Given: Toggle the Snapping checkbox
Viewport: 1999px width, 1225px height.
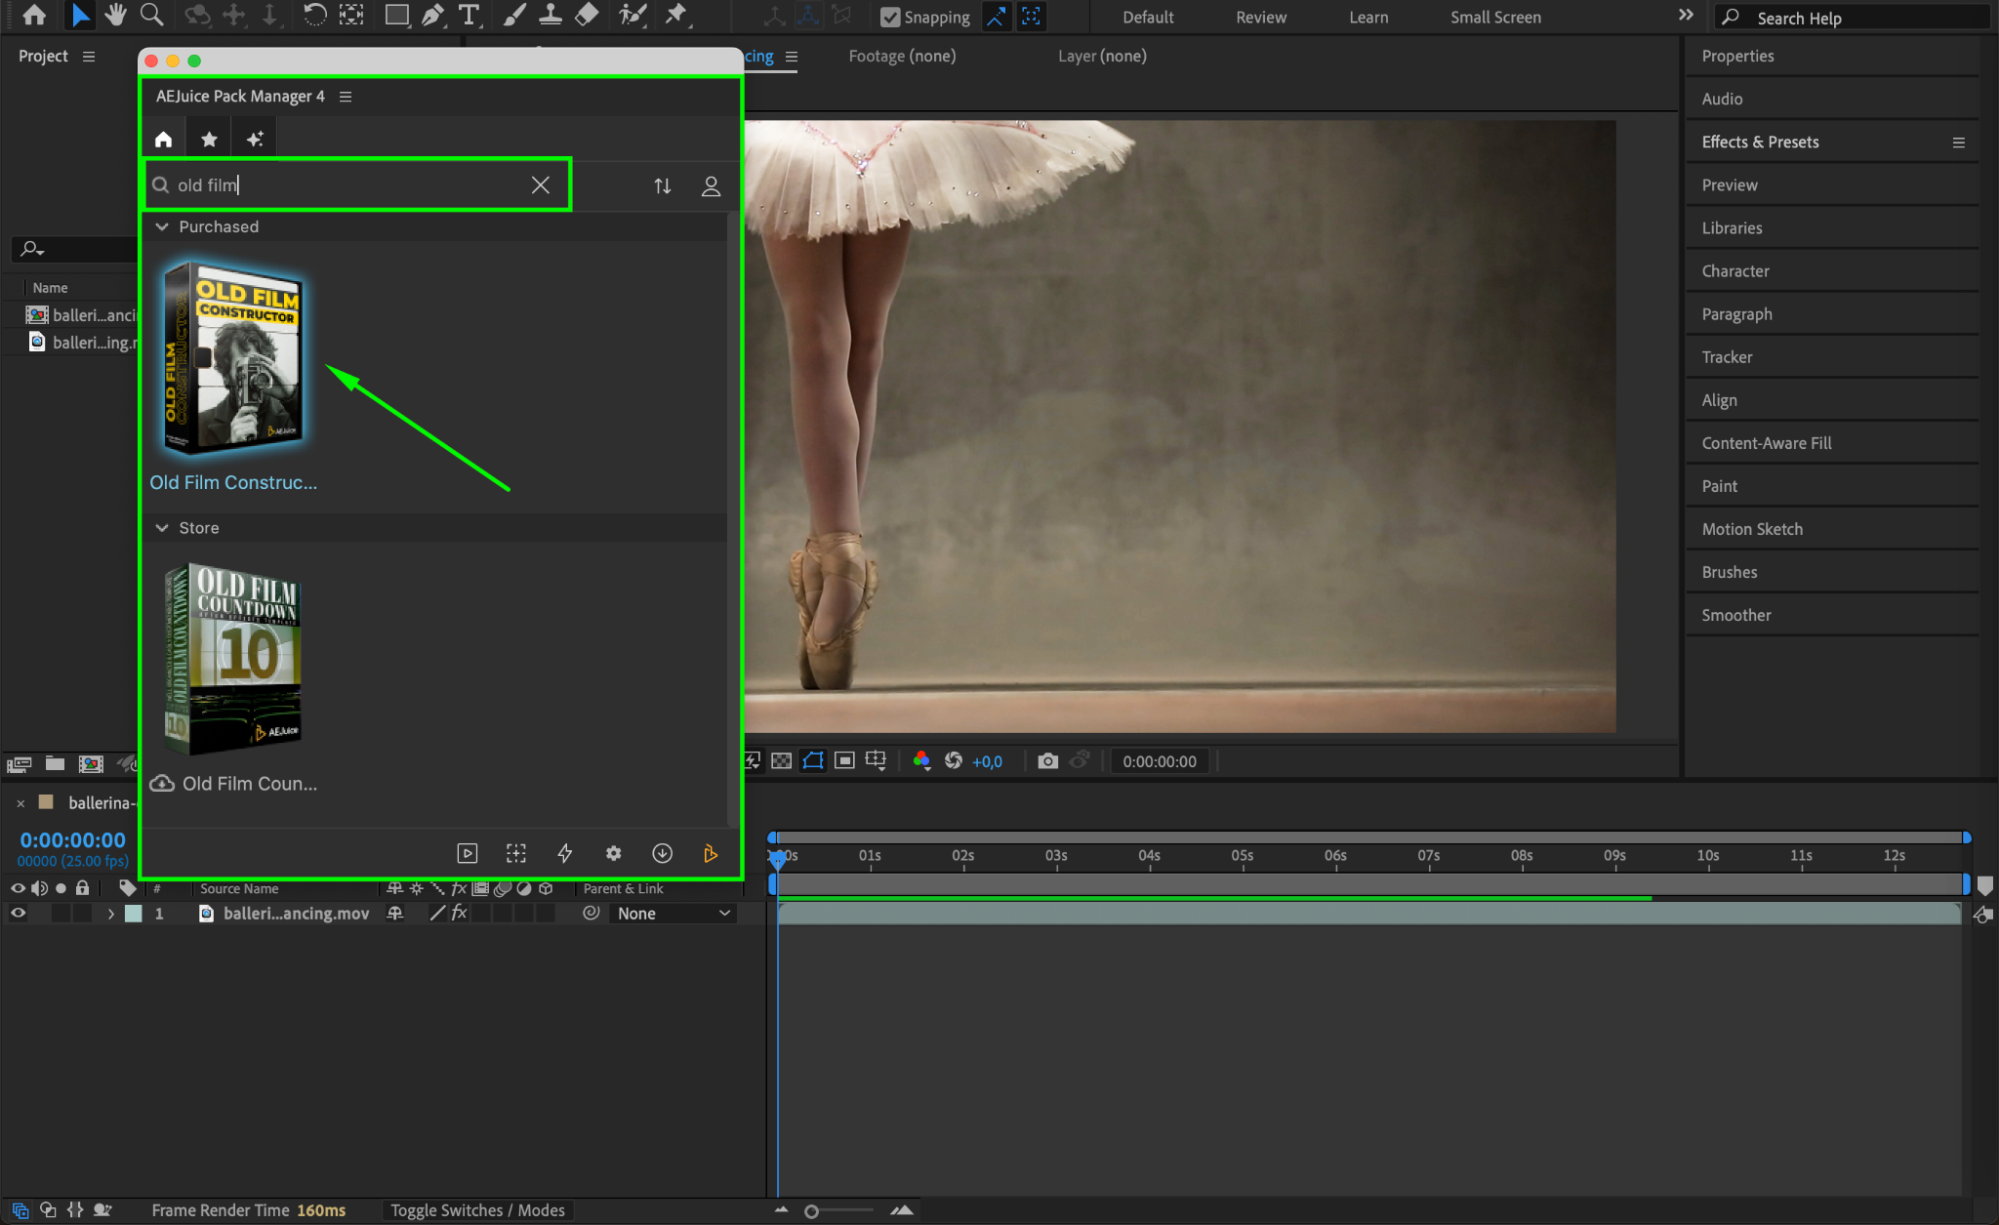Looking at the screenshot, I should click(889, 17).
